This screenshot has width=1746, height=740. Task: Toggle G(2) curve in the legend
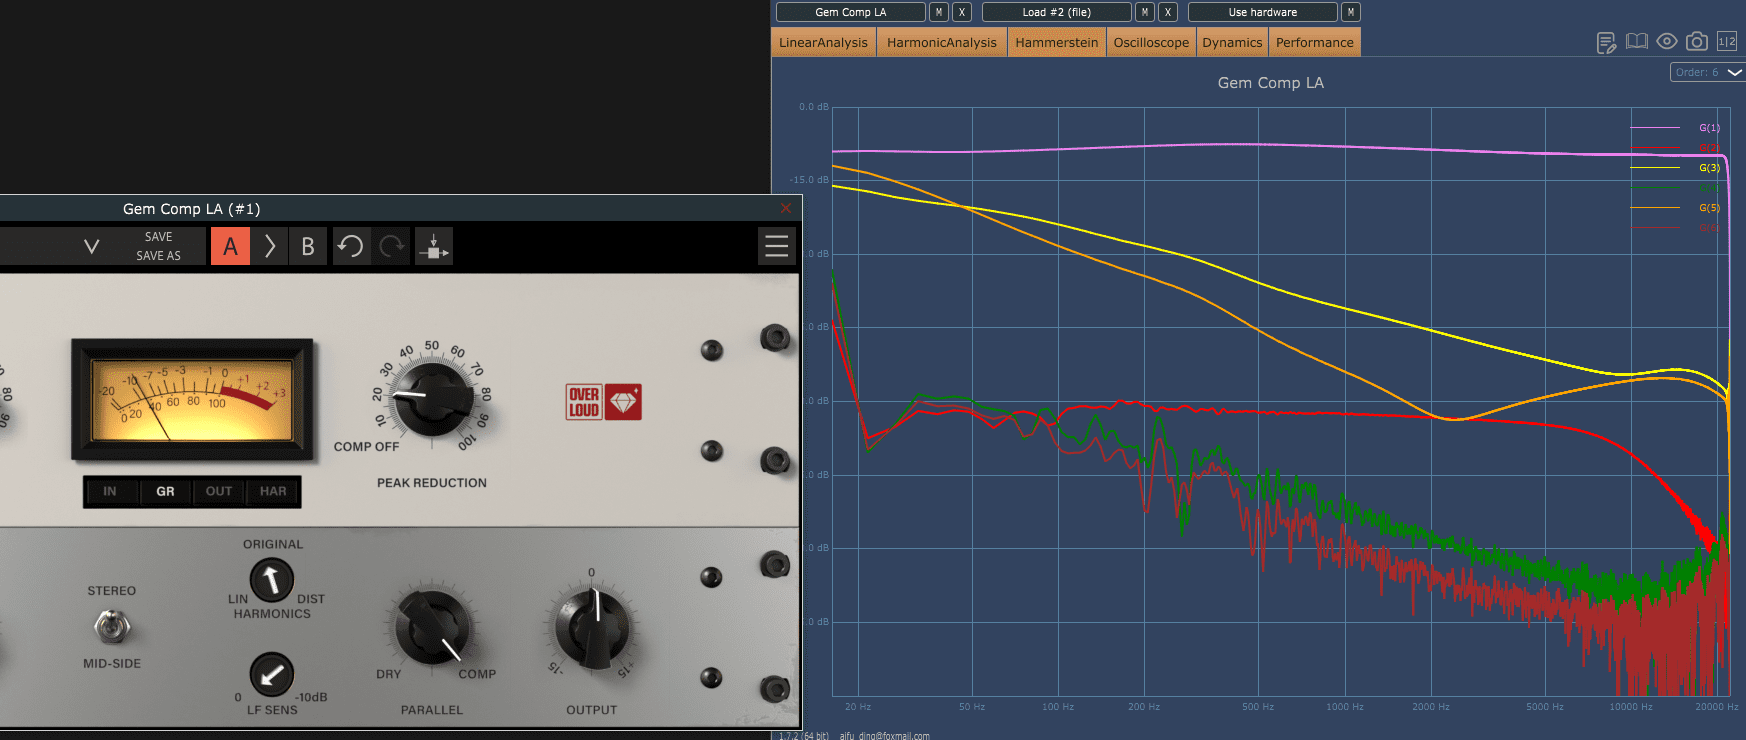1709,148
